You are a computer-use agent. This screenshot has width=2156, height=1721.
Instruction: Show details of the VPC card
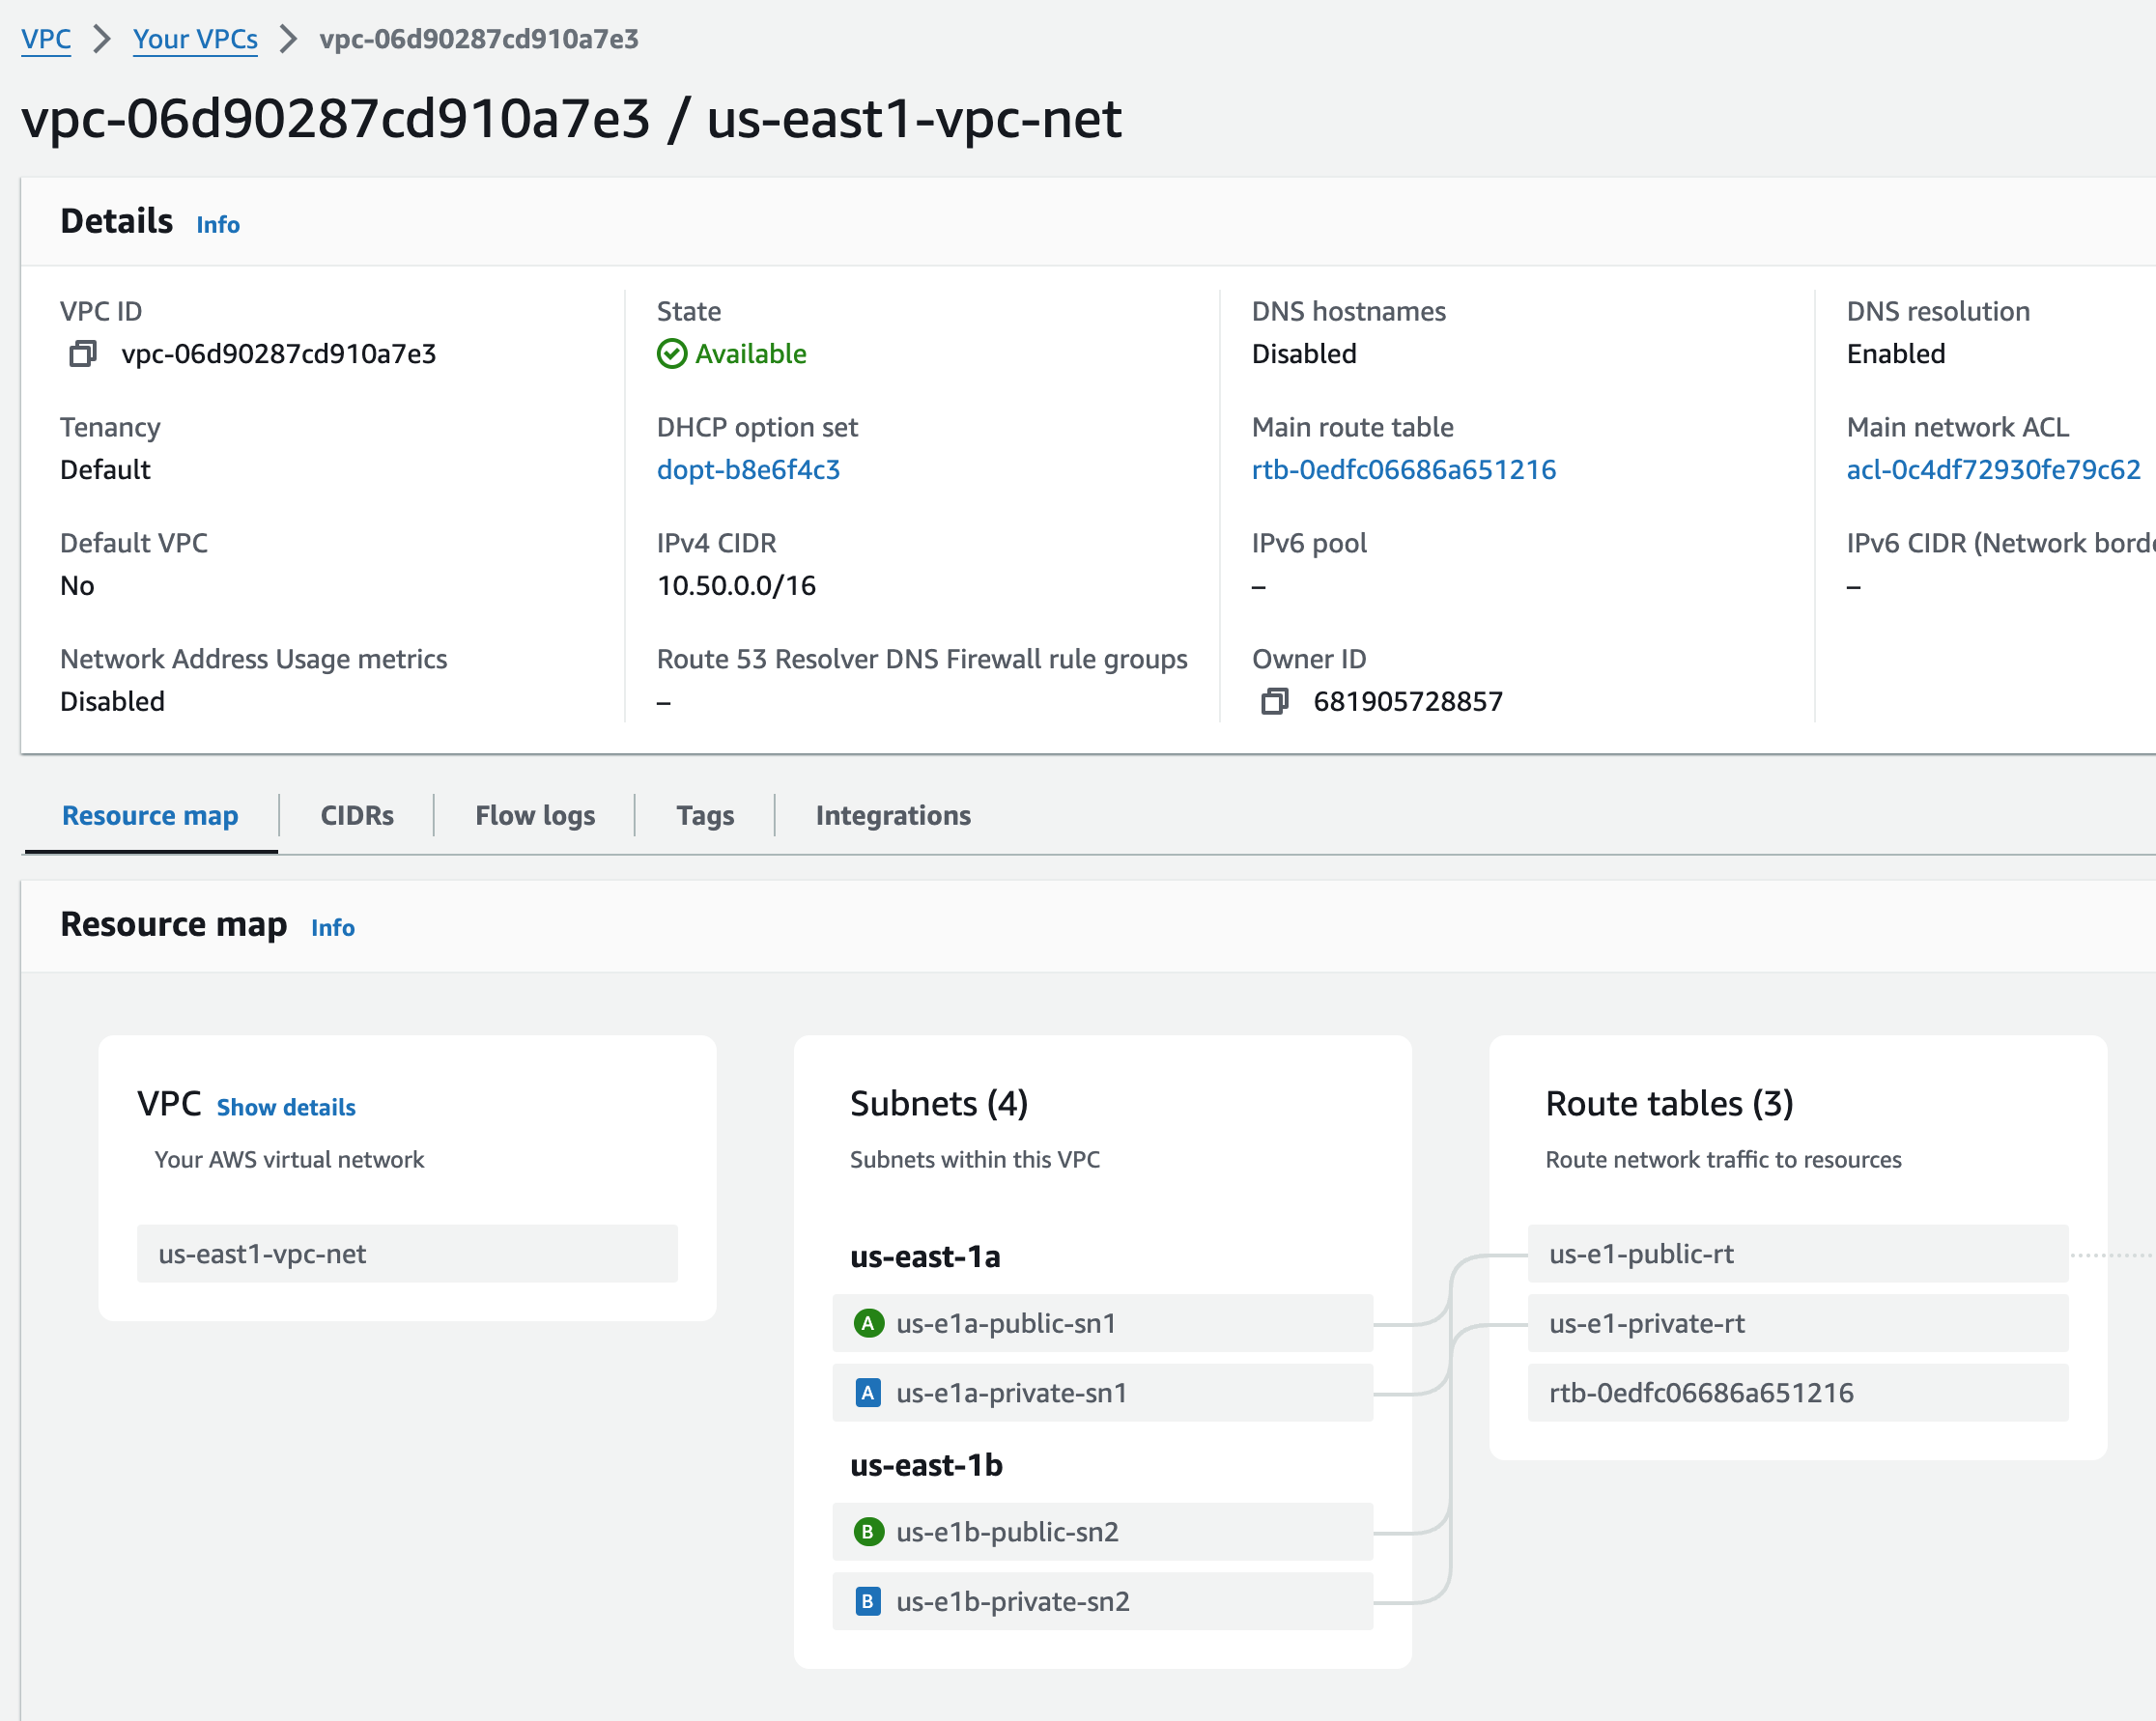[286, 1108]
